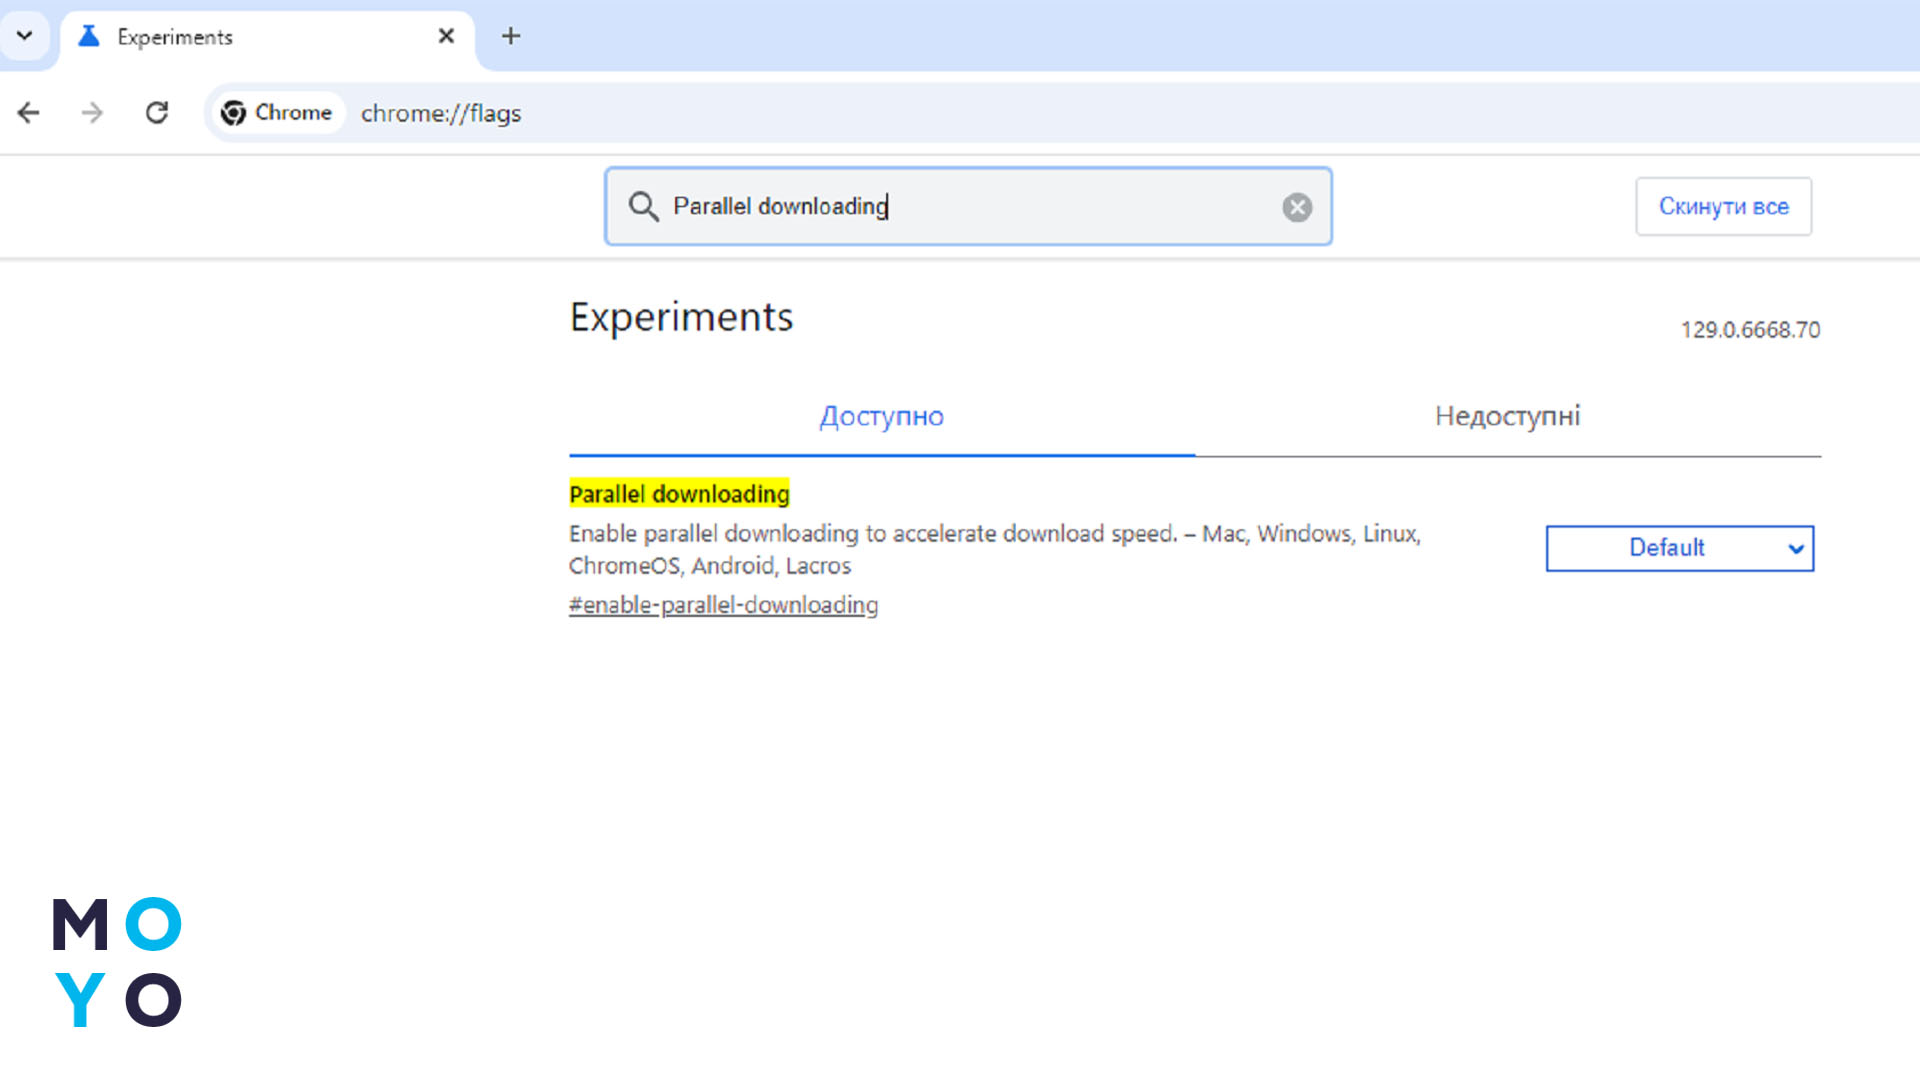Switch to the Недоступні tab
Image resolution: width=1920 pixels, height=1080 pixels.
click(x=1507, y=416)
